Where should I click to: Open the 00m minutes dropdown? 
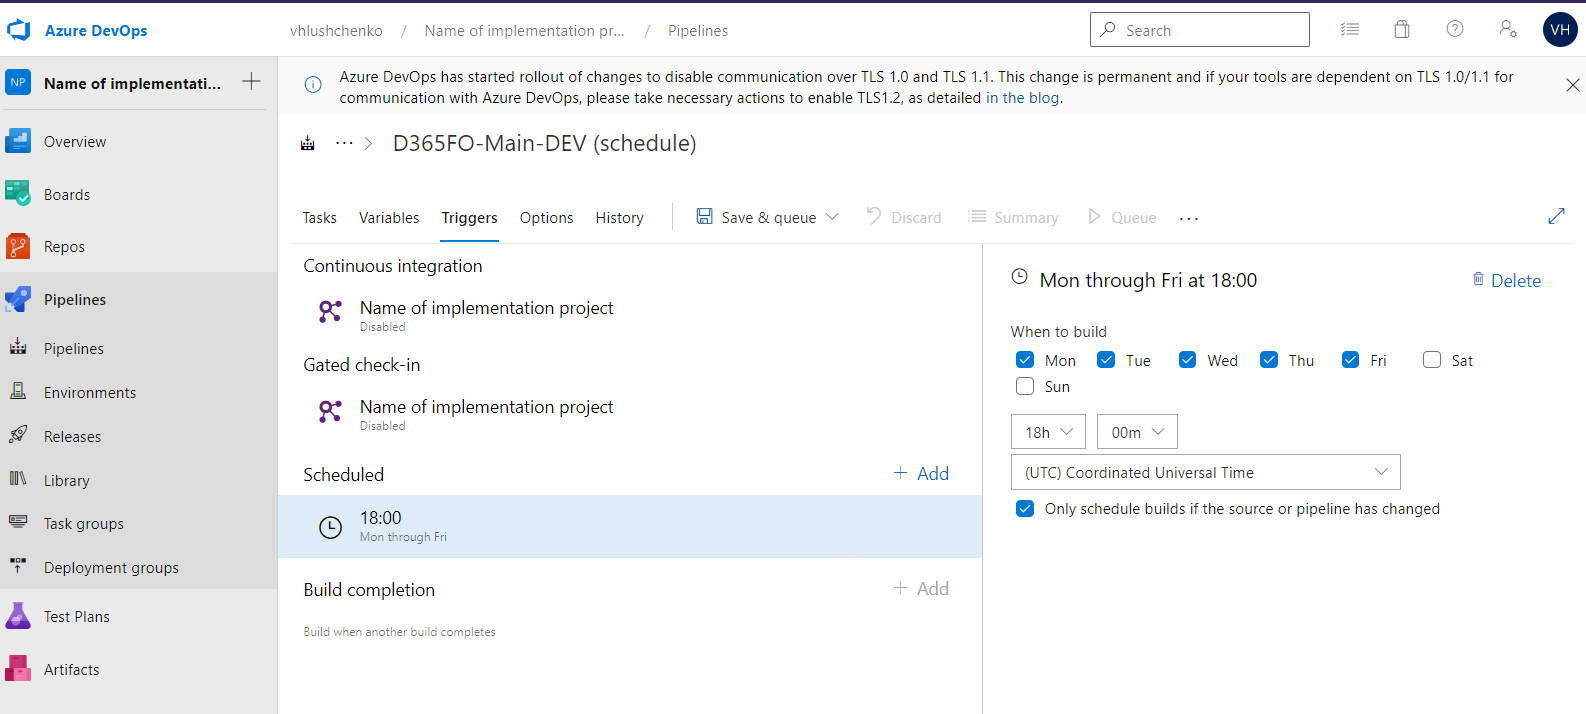[x=1137, y=432]
